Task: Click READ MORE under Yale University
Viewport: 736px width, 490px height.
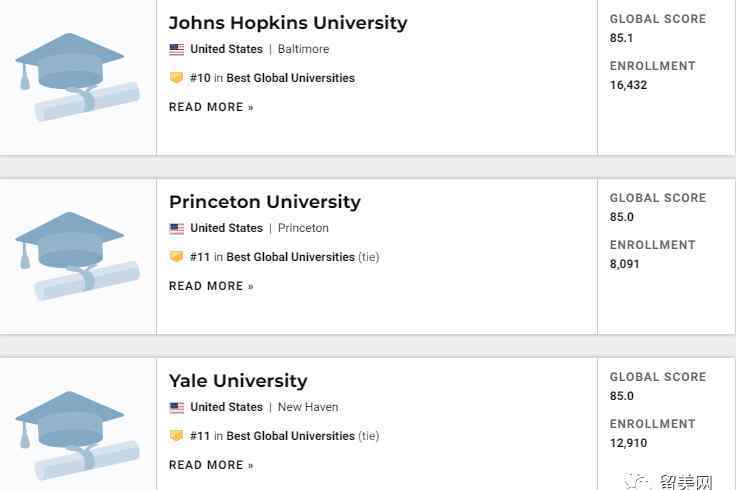Action: (x=211, y=465)
